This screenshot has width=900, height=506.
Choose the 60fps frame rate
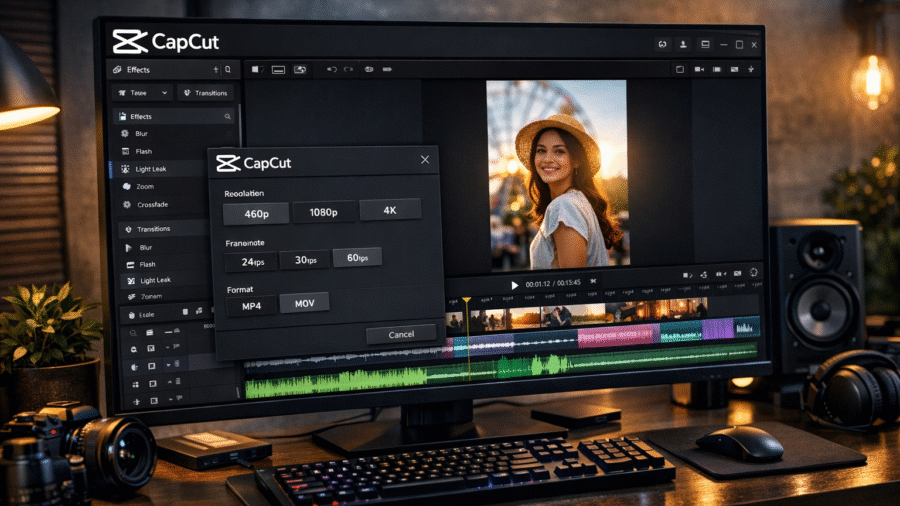click(357, 258)
